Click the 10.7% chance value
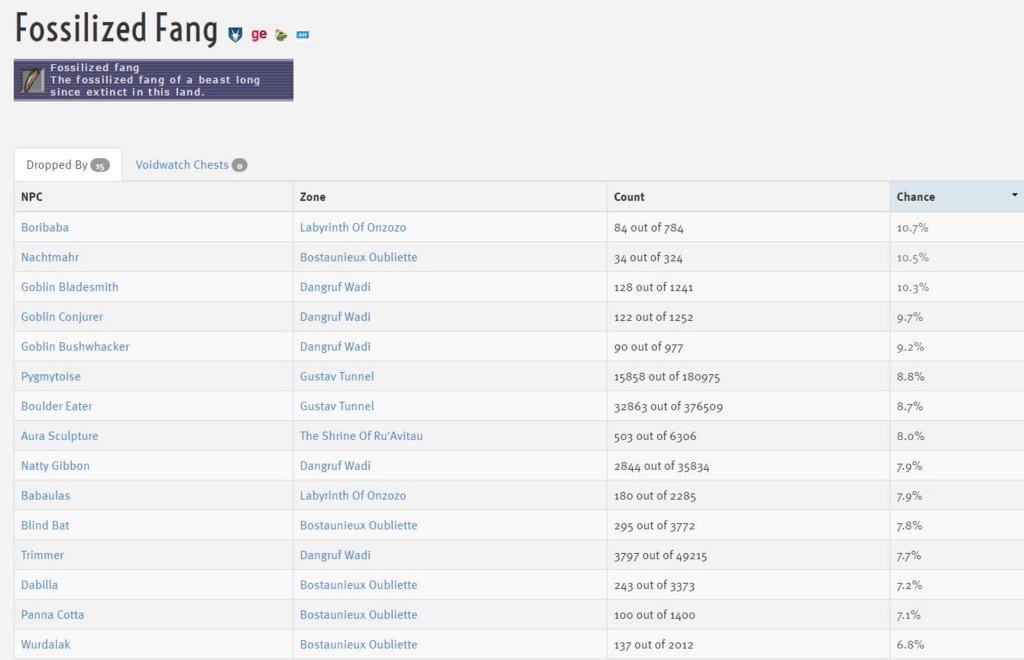This screenshot has height=660, width=1024. (912, 228)
